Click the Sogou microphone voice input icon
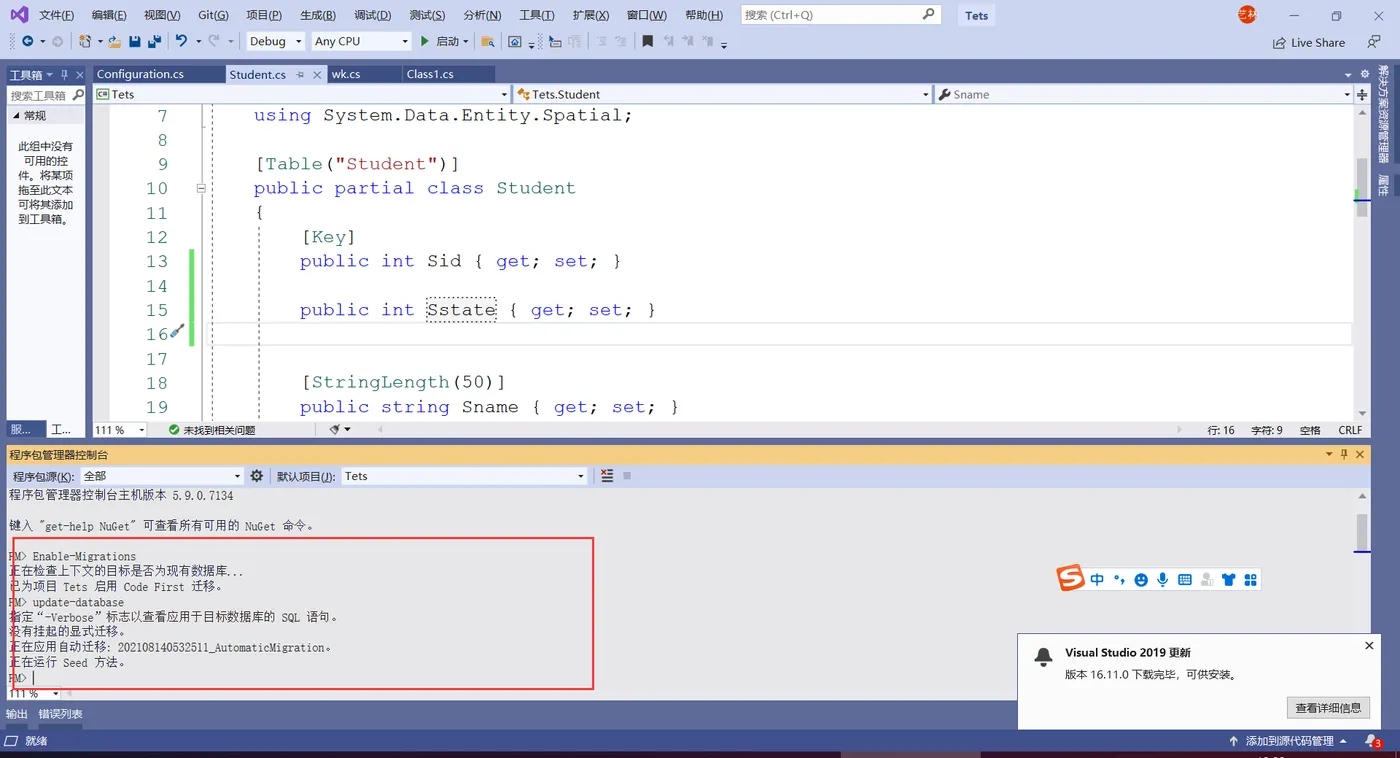1400x758 pixels. pyautogui.click(x=1163, y=579)
